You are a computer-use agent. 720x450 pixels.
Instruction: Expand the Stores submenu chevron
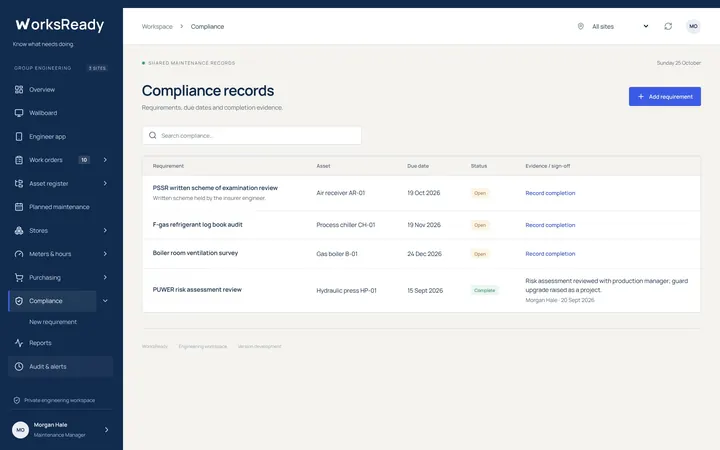(105, 231)
